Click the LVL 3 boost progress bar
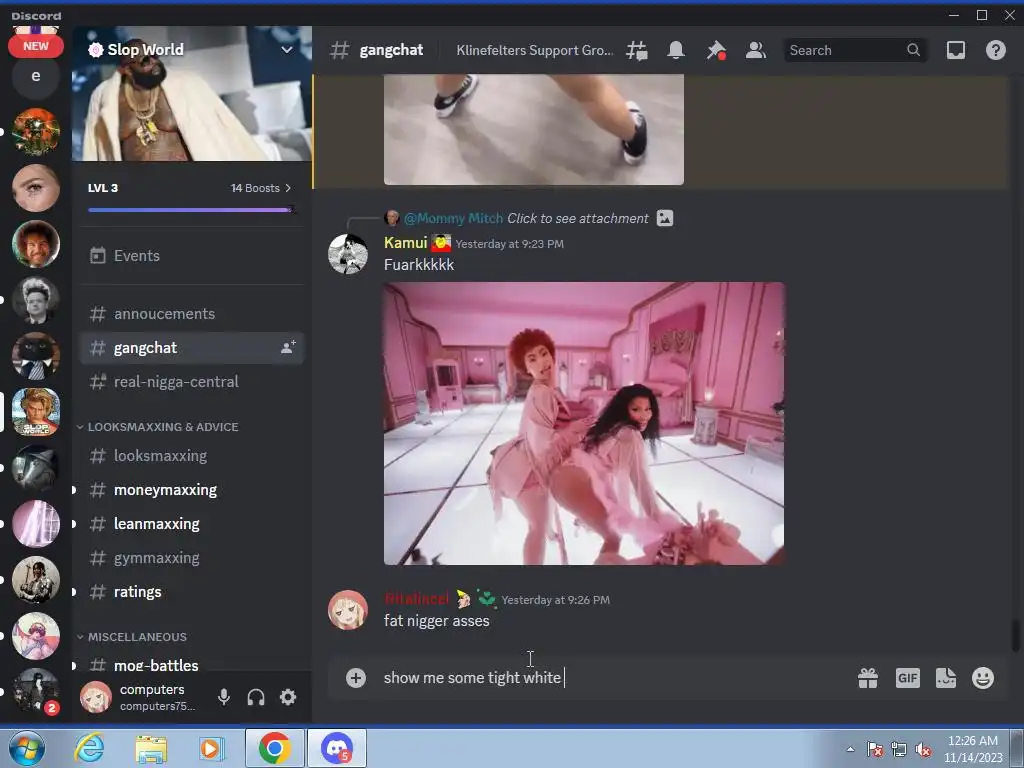The height and width of the screenshot is (768, 1024). tap(191, 210)
